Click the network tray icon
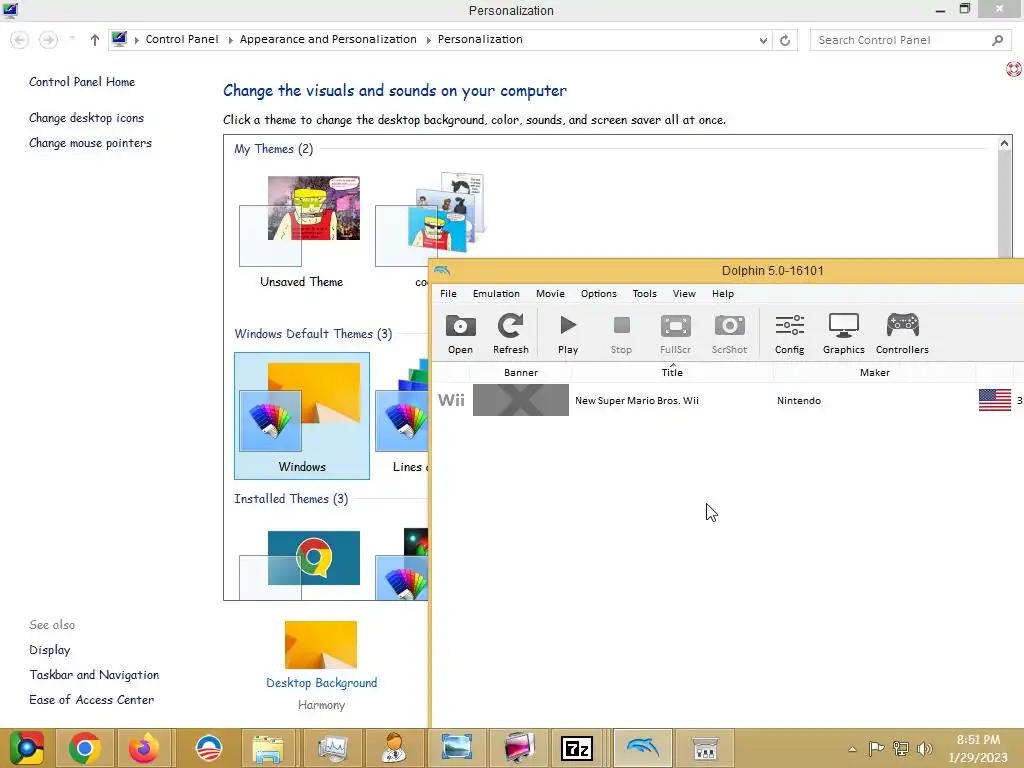This screenshot has width=1024, height=768. (x=901, y=749)
